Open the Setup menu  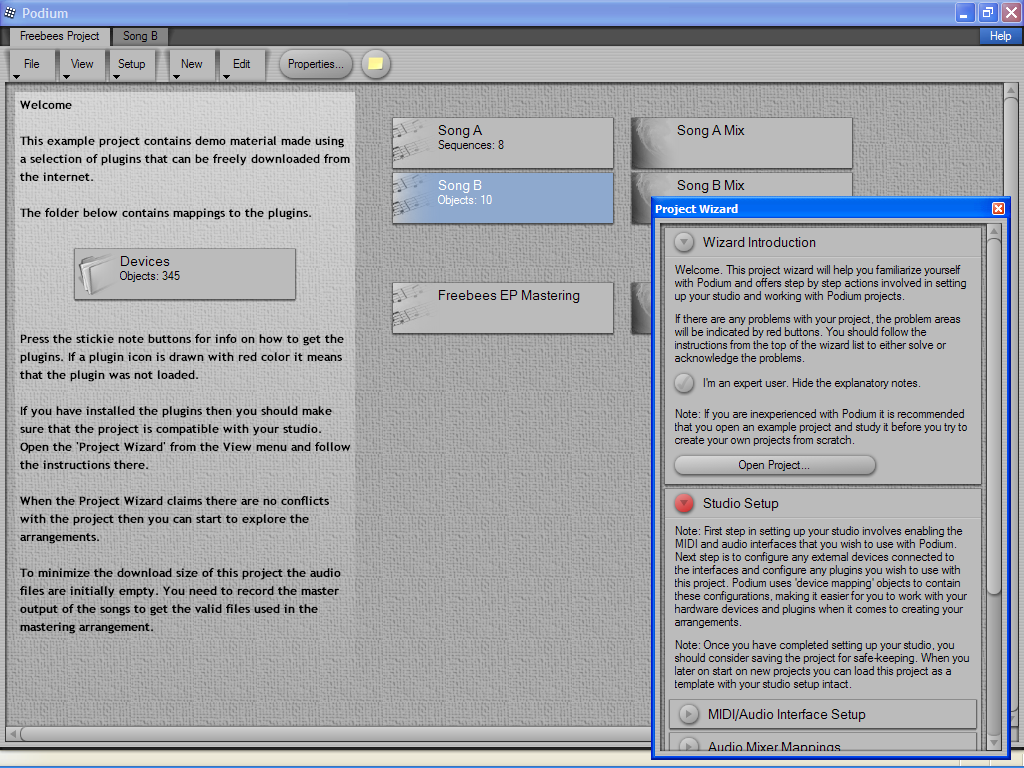point(132,65)
